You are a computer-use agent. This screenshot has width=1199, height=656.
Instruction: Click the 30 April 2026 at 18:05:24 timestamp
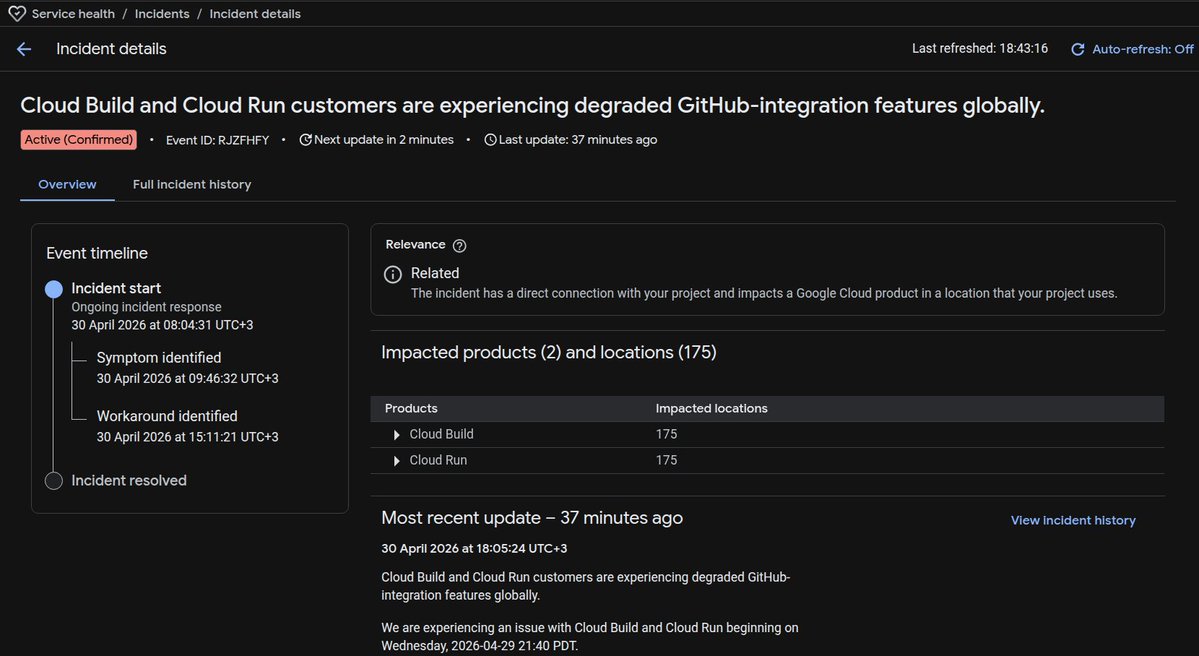pos(474,548)
